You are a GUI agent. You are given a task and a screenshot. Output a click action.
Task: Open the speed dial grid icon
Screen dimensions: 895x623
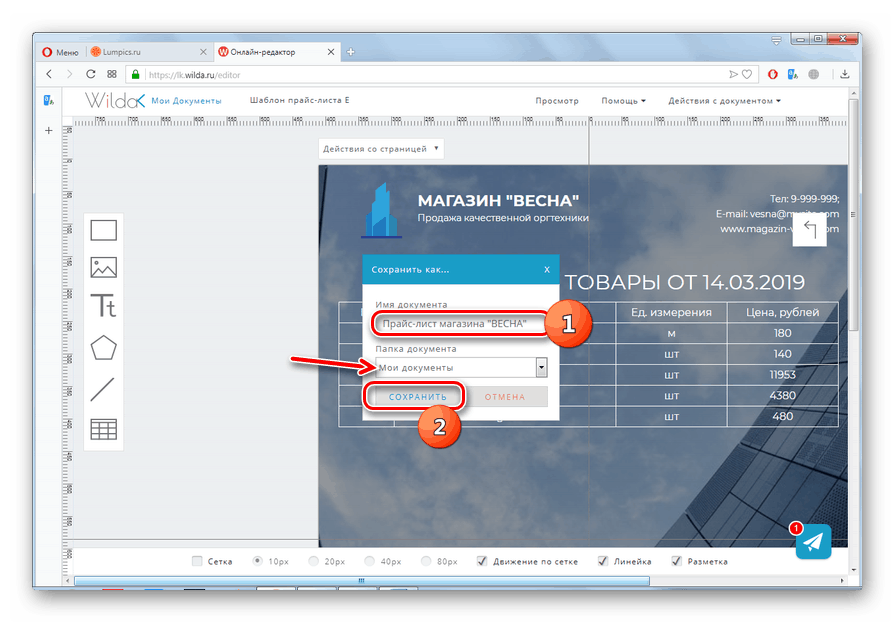112,74
